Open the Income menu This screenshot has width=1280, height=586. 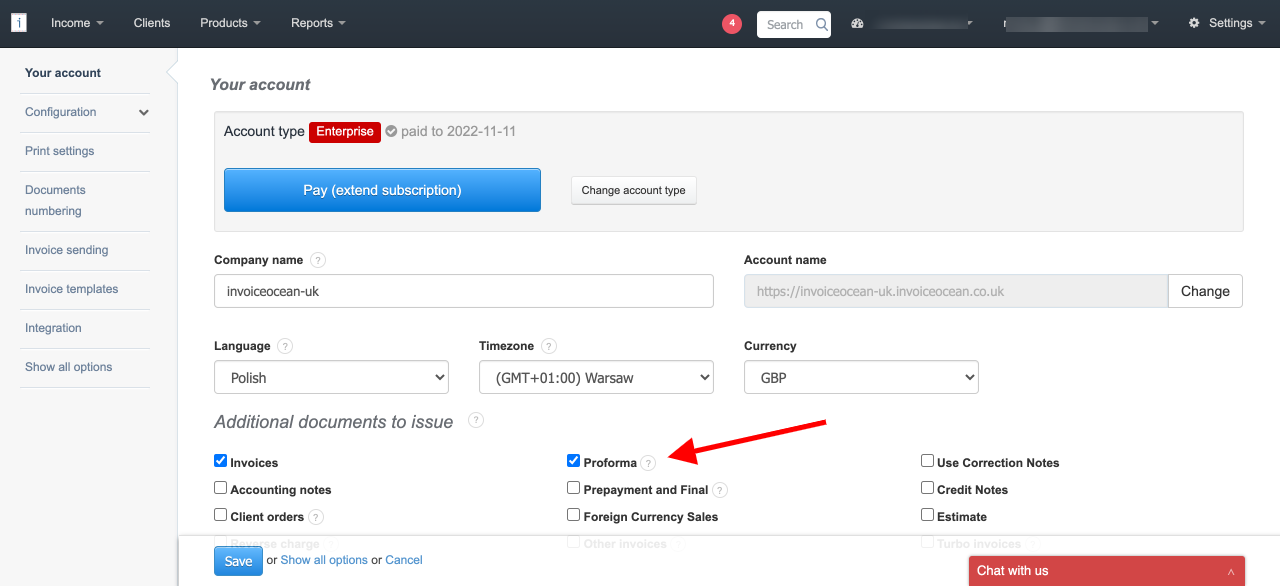point(77,23)
